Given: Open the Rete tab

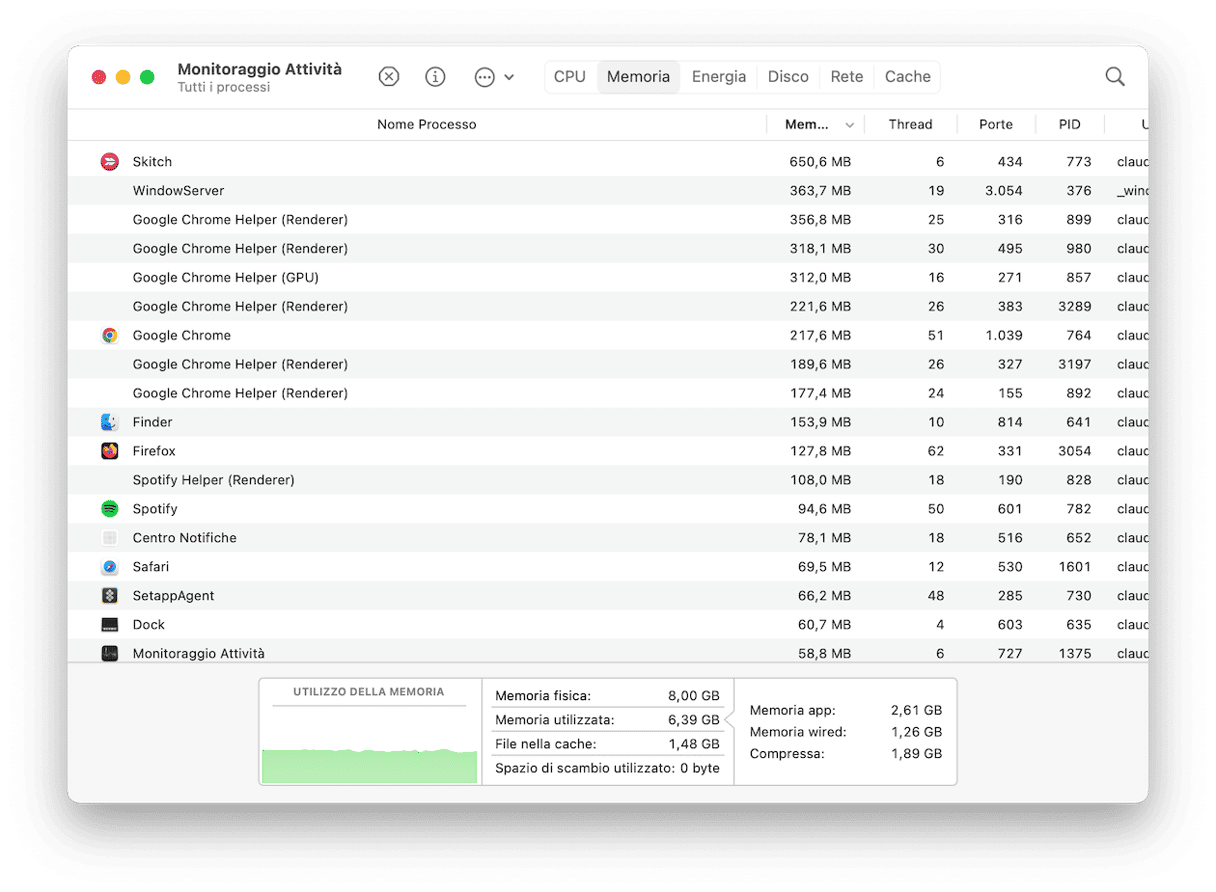Looking at the screenshot, I should pyautogui.click(x=847, y=77).
